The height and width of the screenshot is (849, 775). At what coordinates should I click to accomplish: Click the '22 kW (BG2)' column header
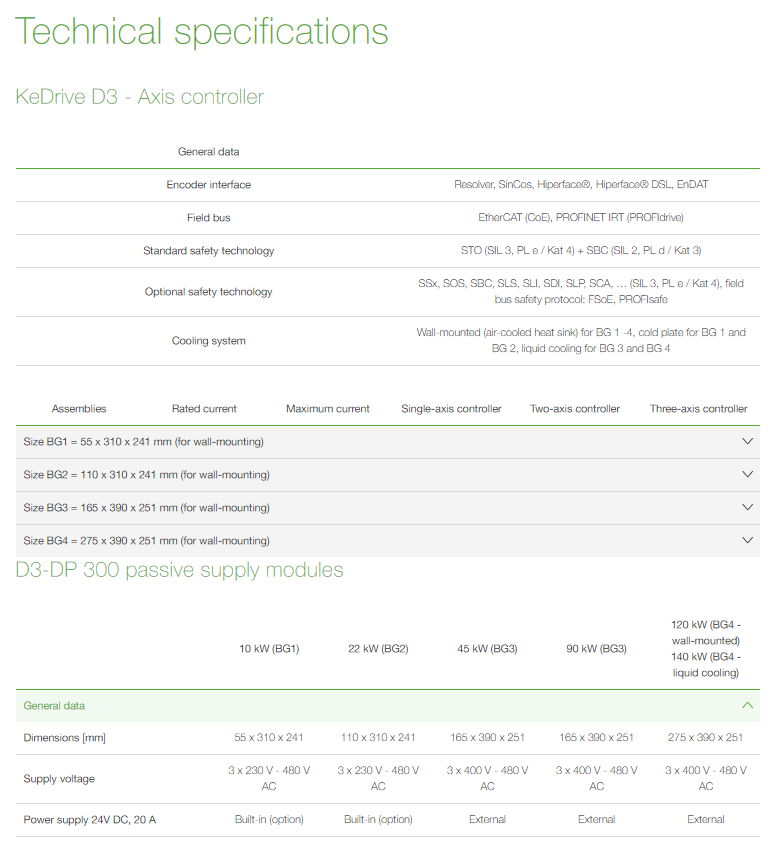coord(378,649)
